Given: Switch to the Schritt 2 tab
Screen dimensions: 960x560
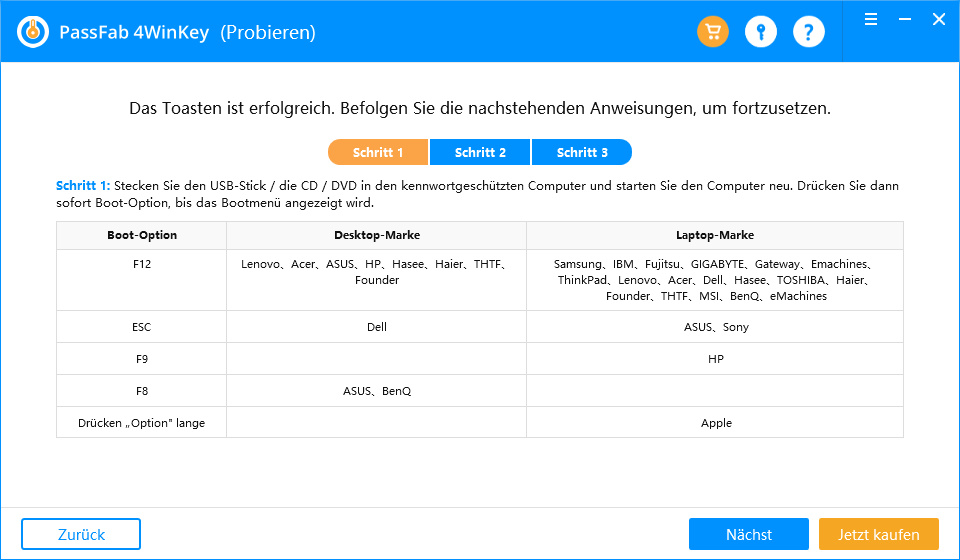Looking at the screenshot, I should tap(480, 152).
